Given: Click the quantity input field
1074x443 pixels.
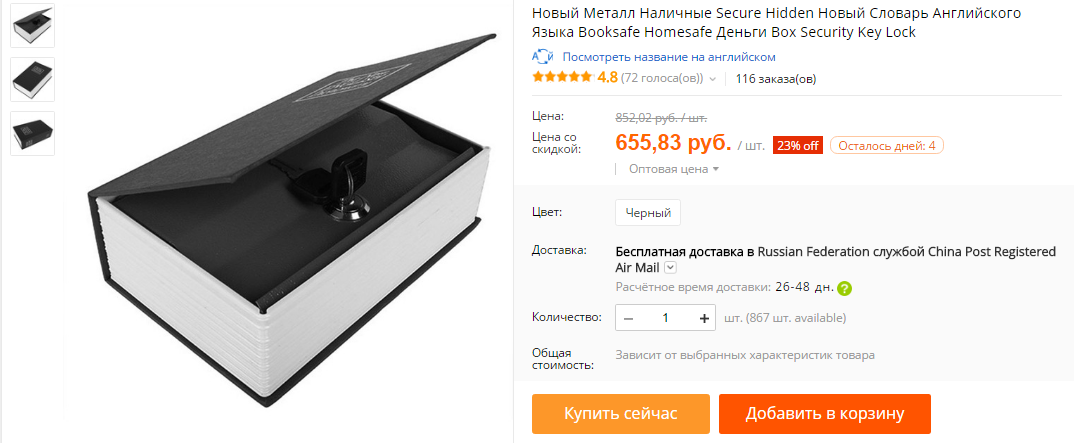Looking at the screenshot, I should point(665,318).
